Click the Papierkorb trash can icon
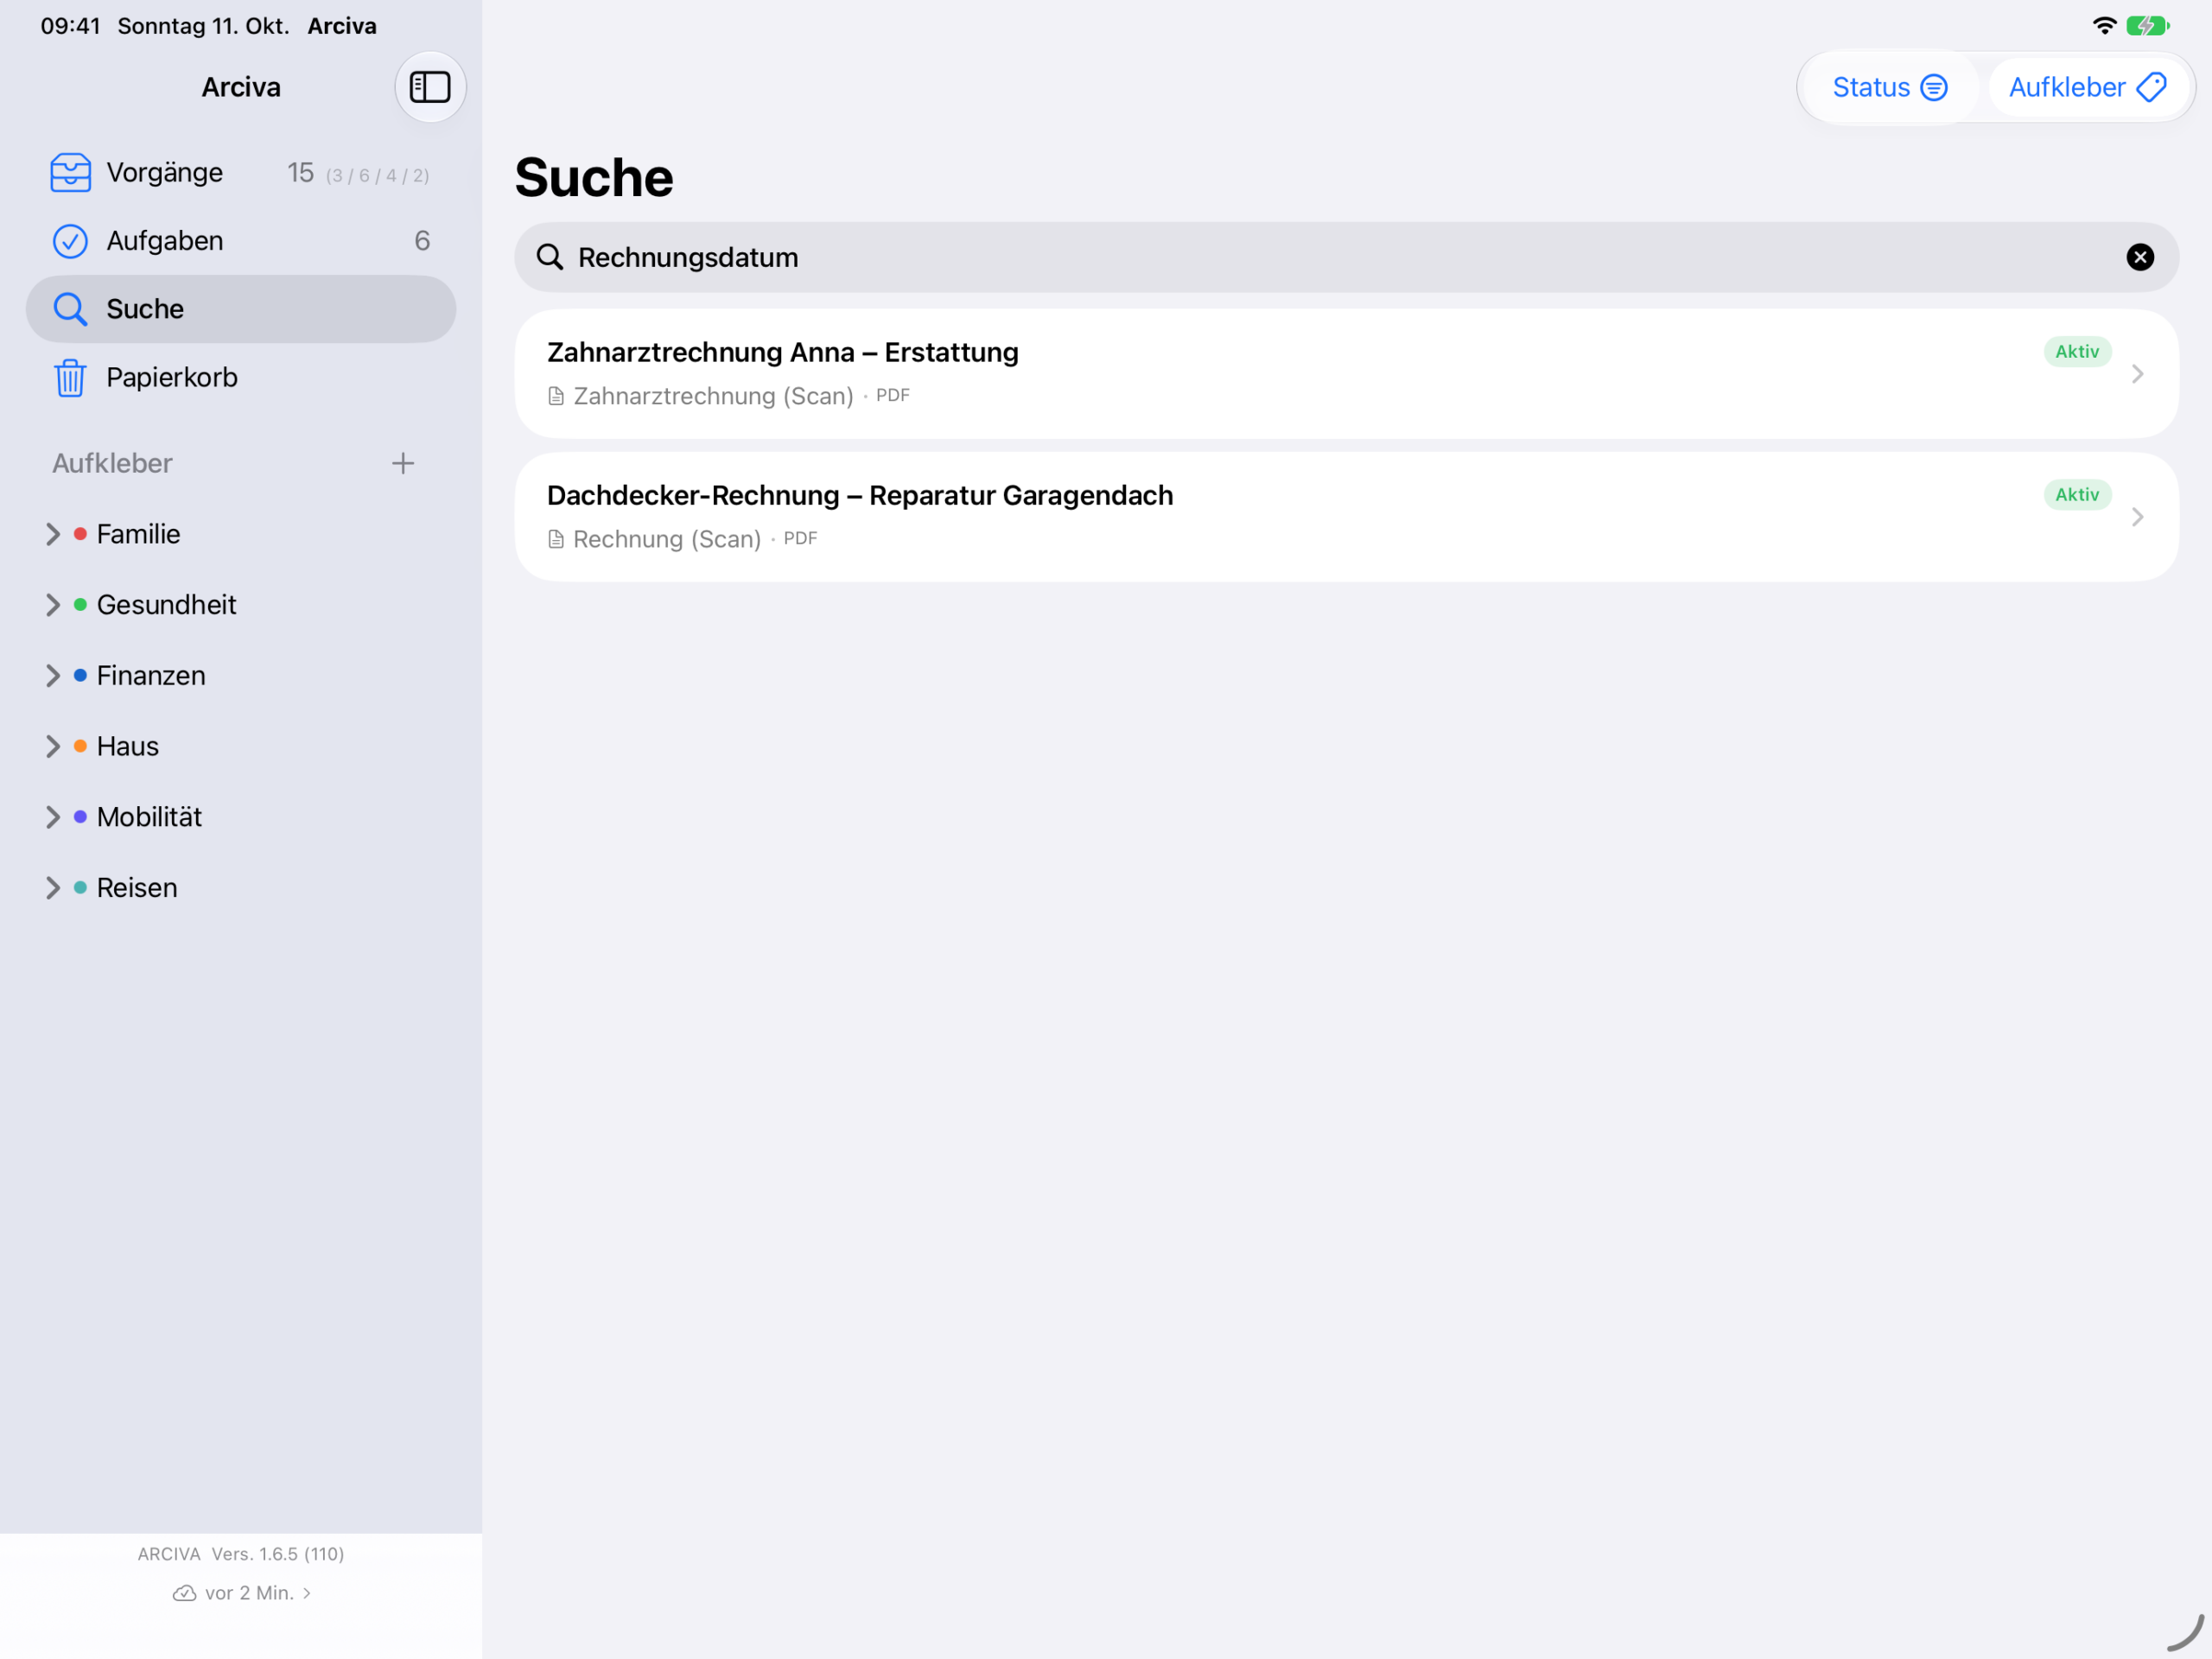 (70, 378)
